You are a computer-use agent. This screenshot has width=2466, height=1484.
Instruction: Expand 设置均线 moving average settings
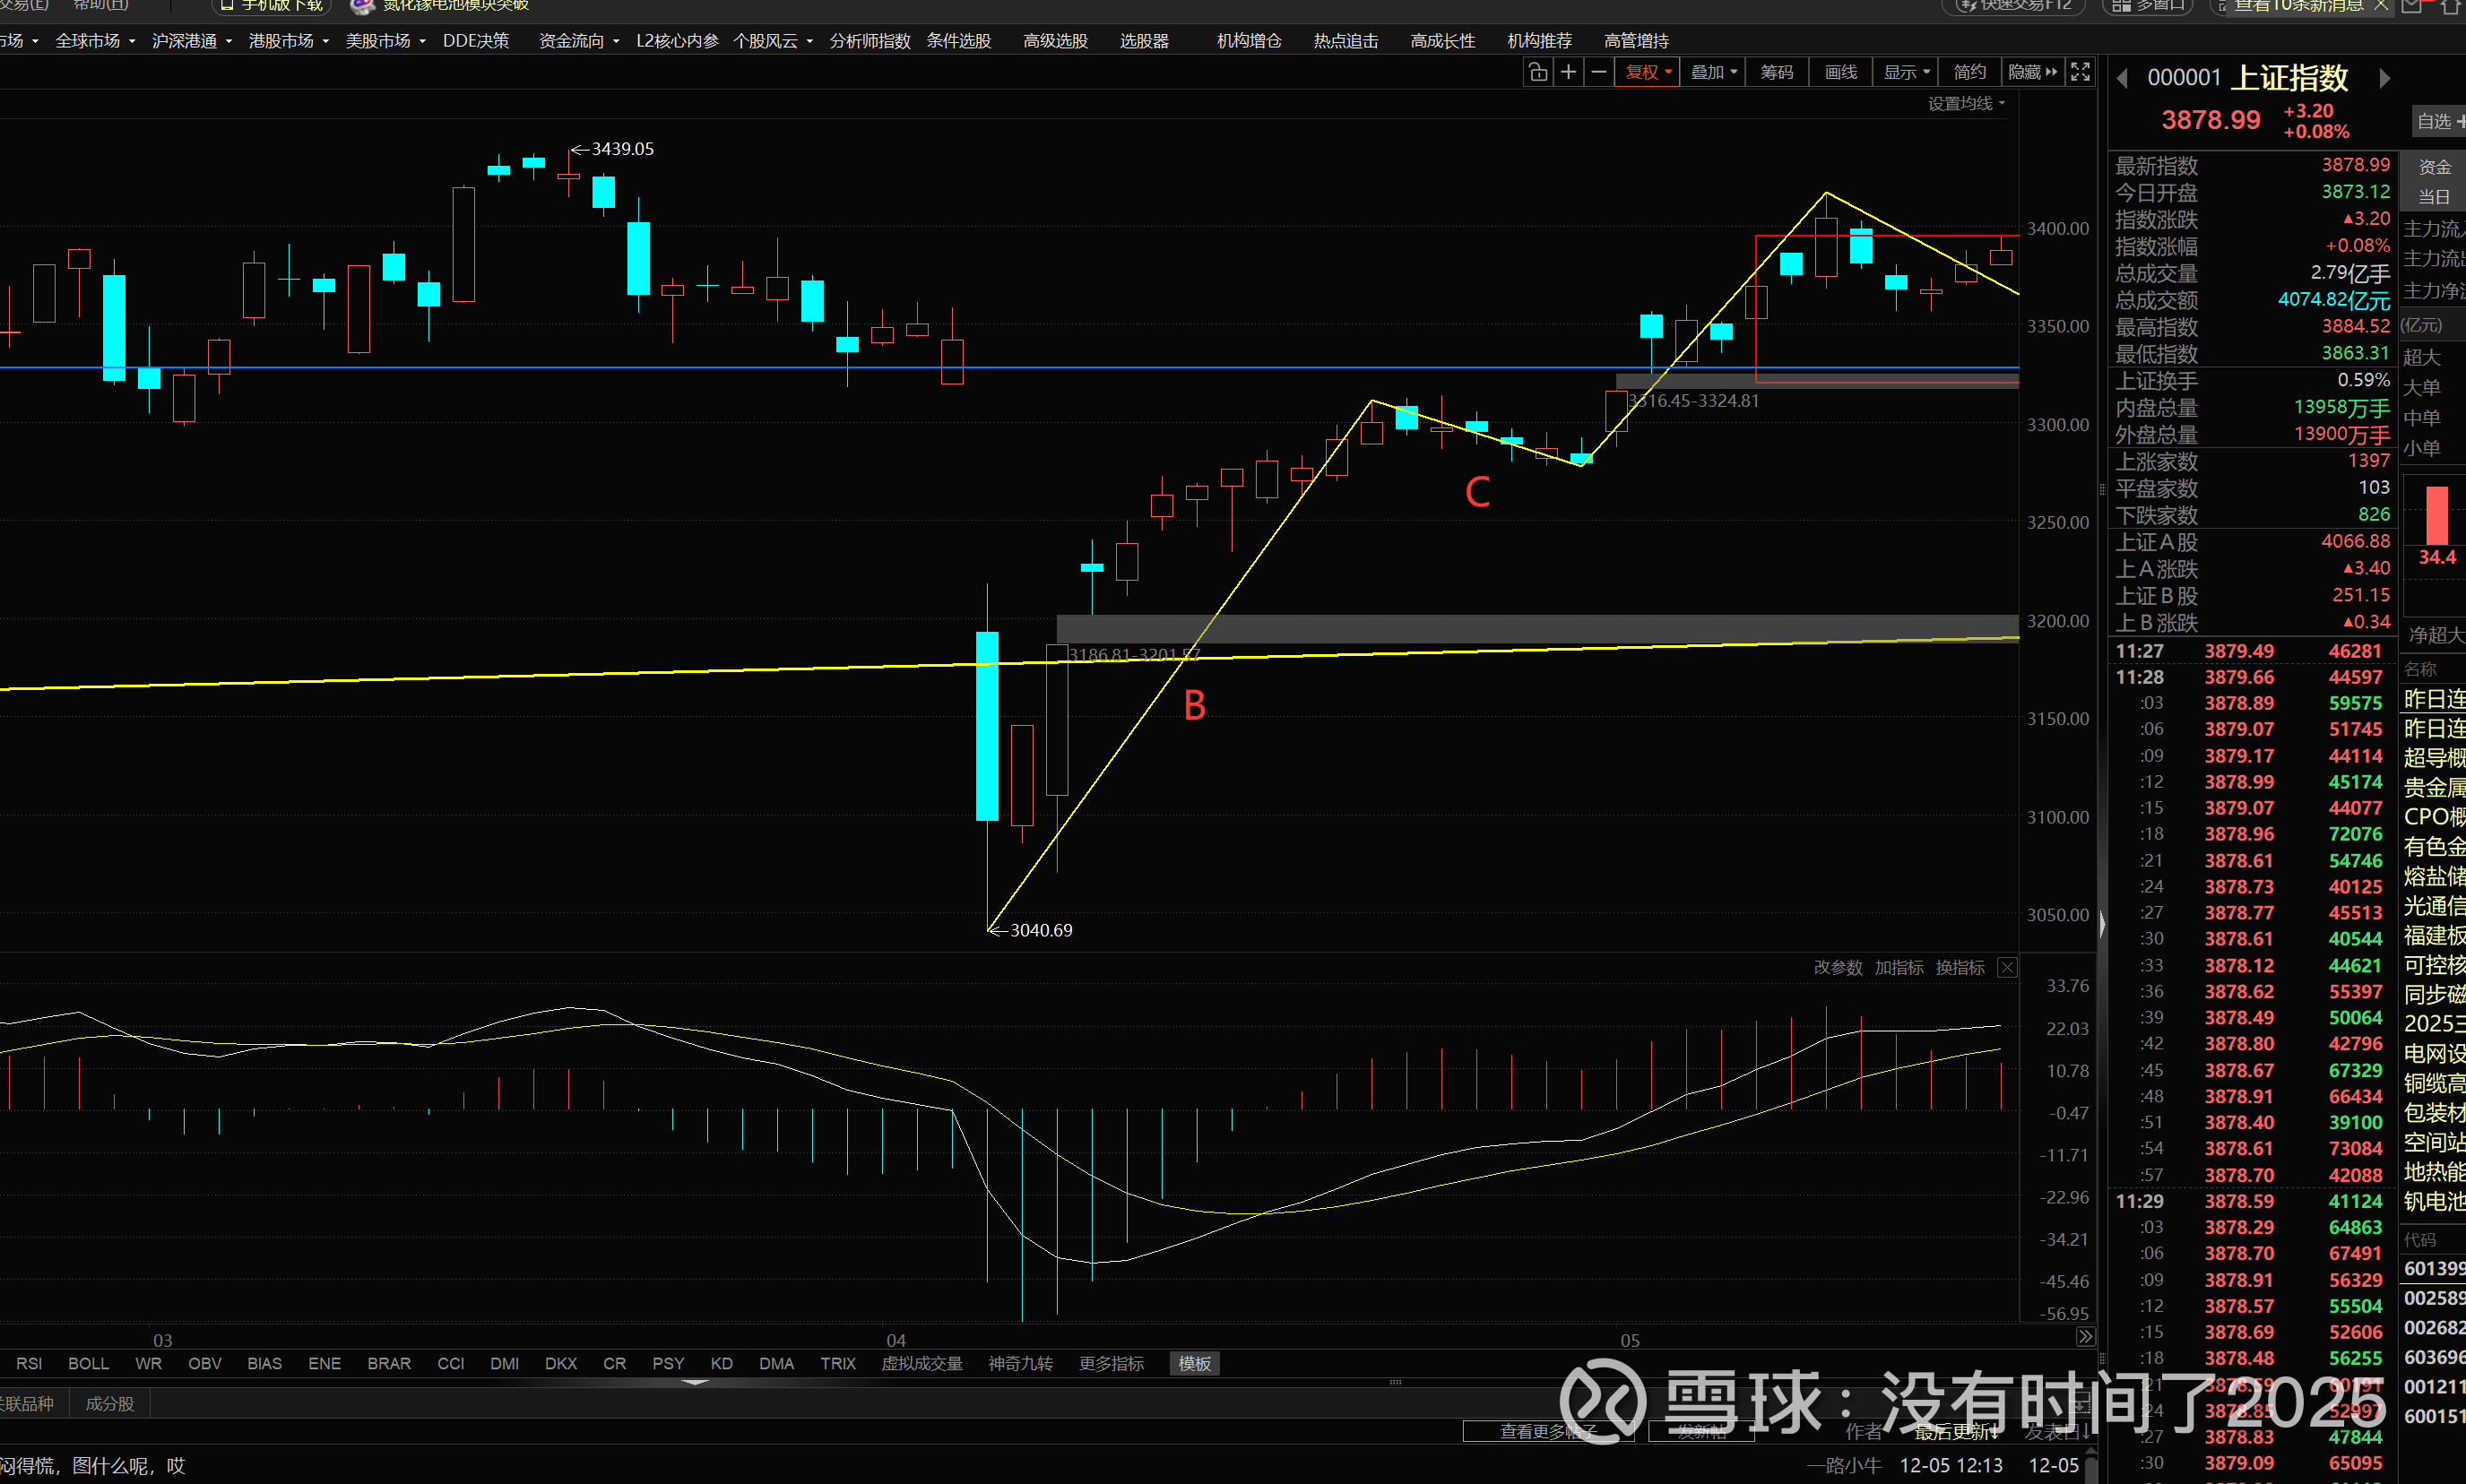[x=1965, y=103]
